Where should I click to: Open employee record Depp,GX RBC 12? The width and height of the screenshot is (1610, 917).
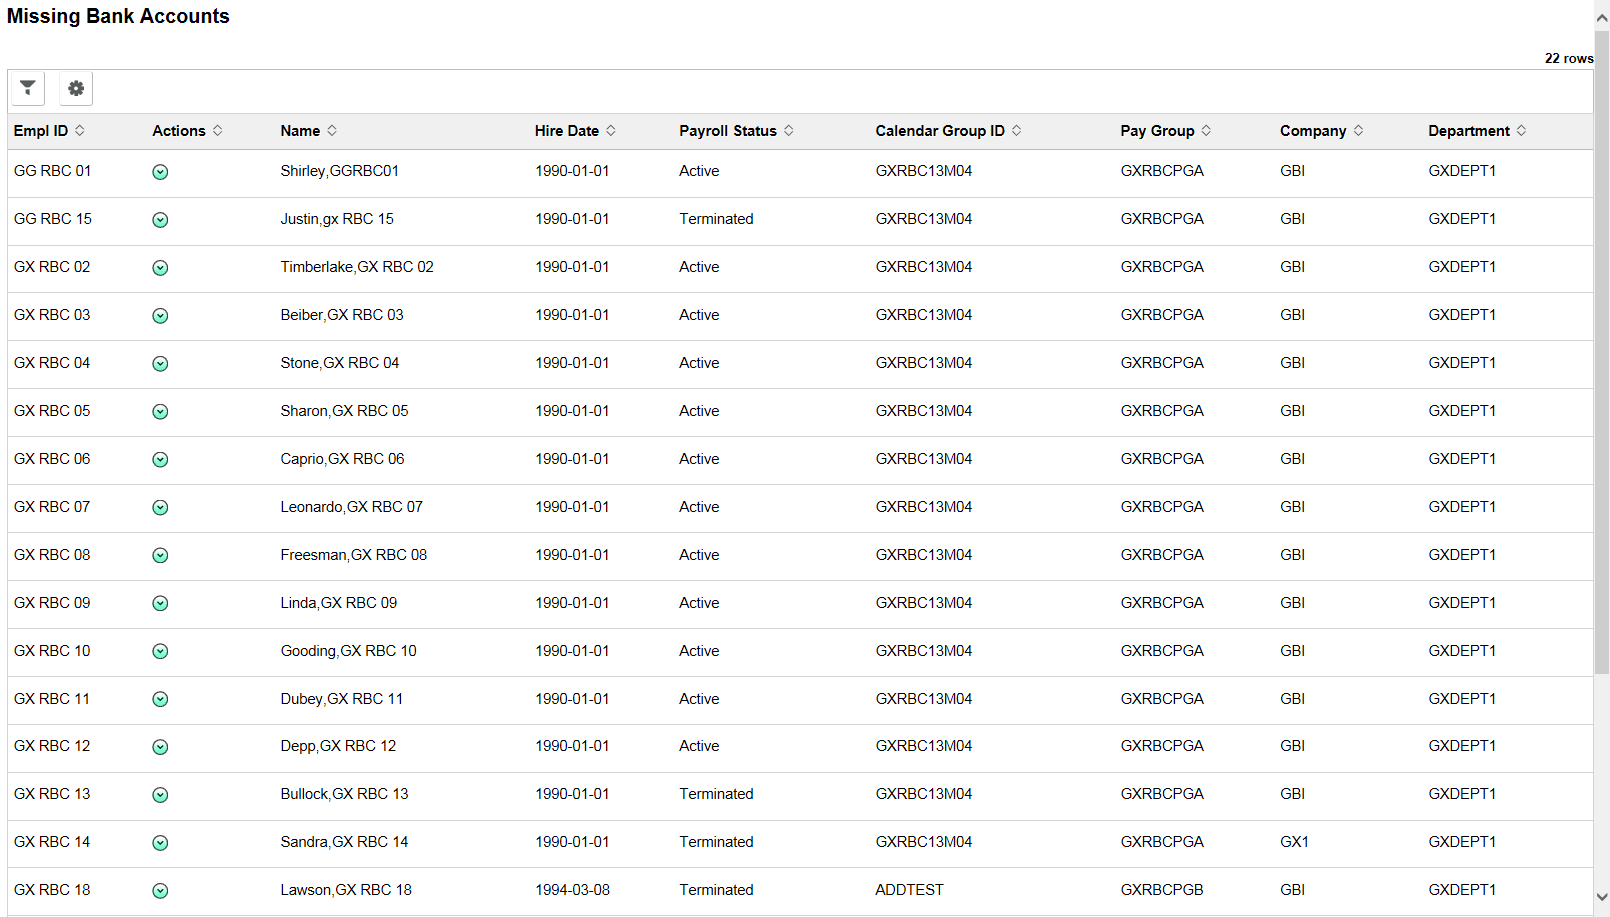pos(338,746)
